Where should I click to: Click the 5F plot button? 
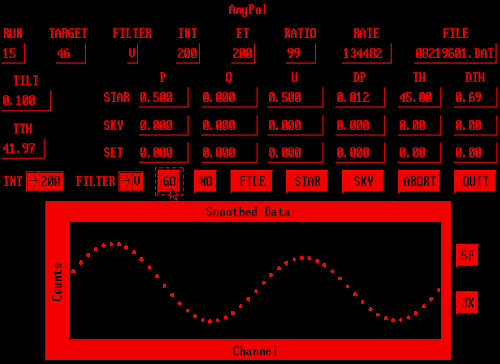[467, 256]
